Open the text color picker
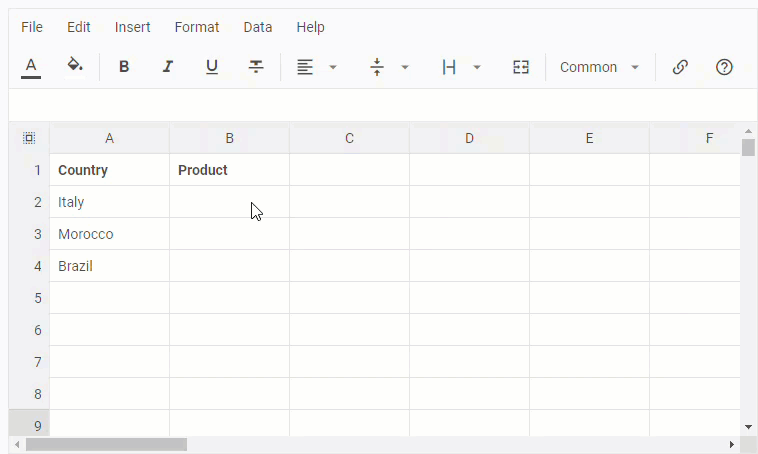Viewport: 758px width, 454px height. 31,67
